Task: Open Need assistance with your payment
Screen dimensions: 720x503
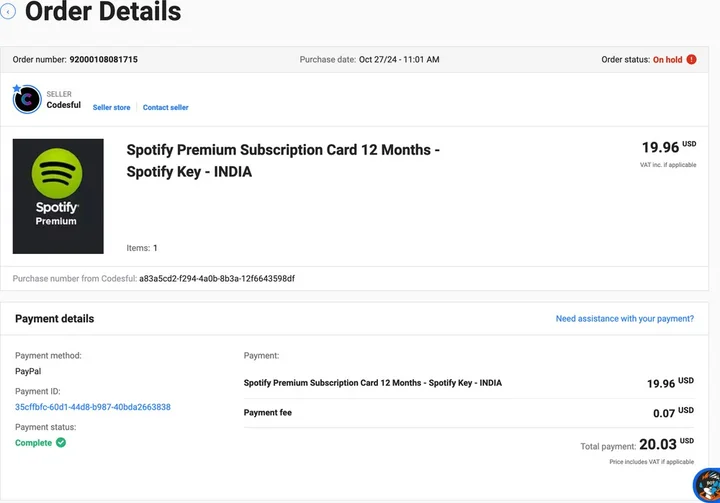Action: pyautogui.click(x=624, y=319)
